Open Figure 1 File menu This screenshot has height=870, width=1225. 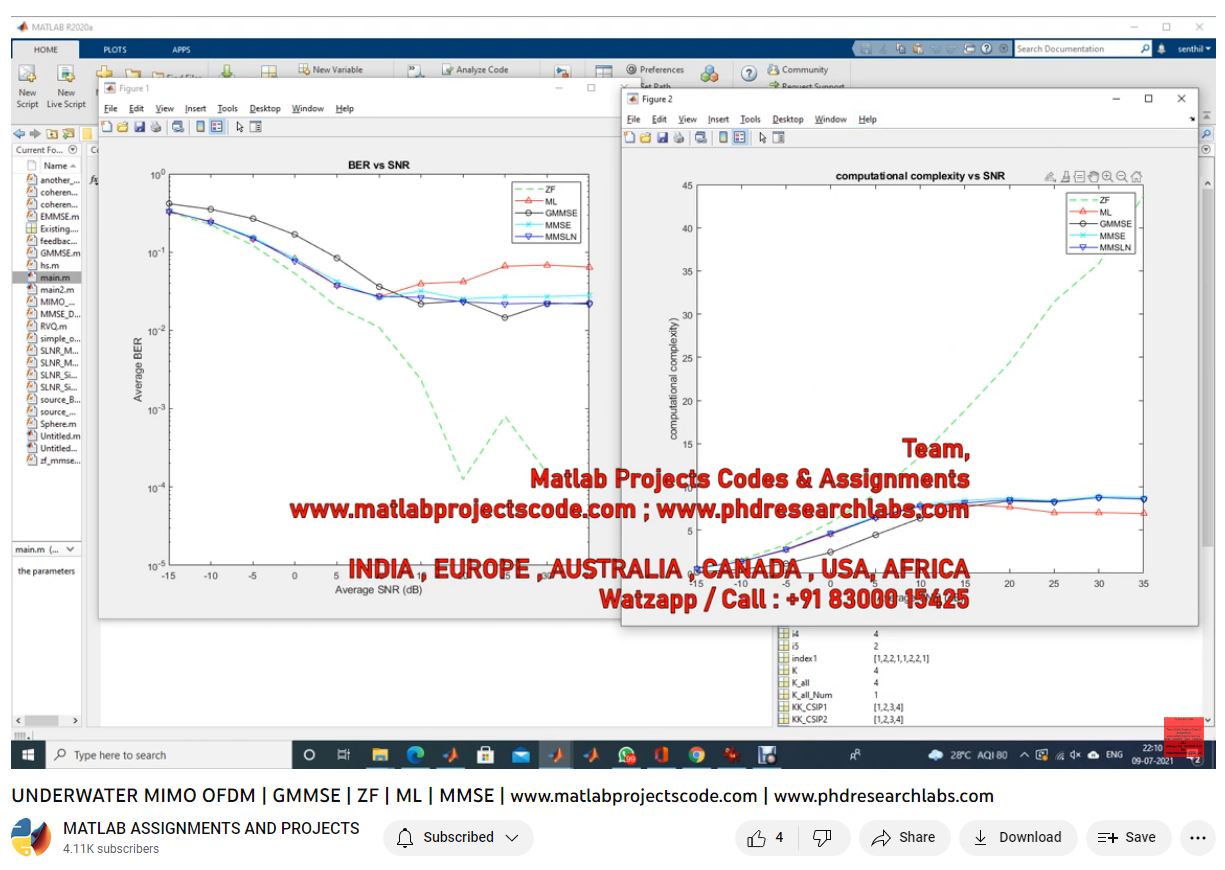[x=110, y=108]
